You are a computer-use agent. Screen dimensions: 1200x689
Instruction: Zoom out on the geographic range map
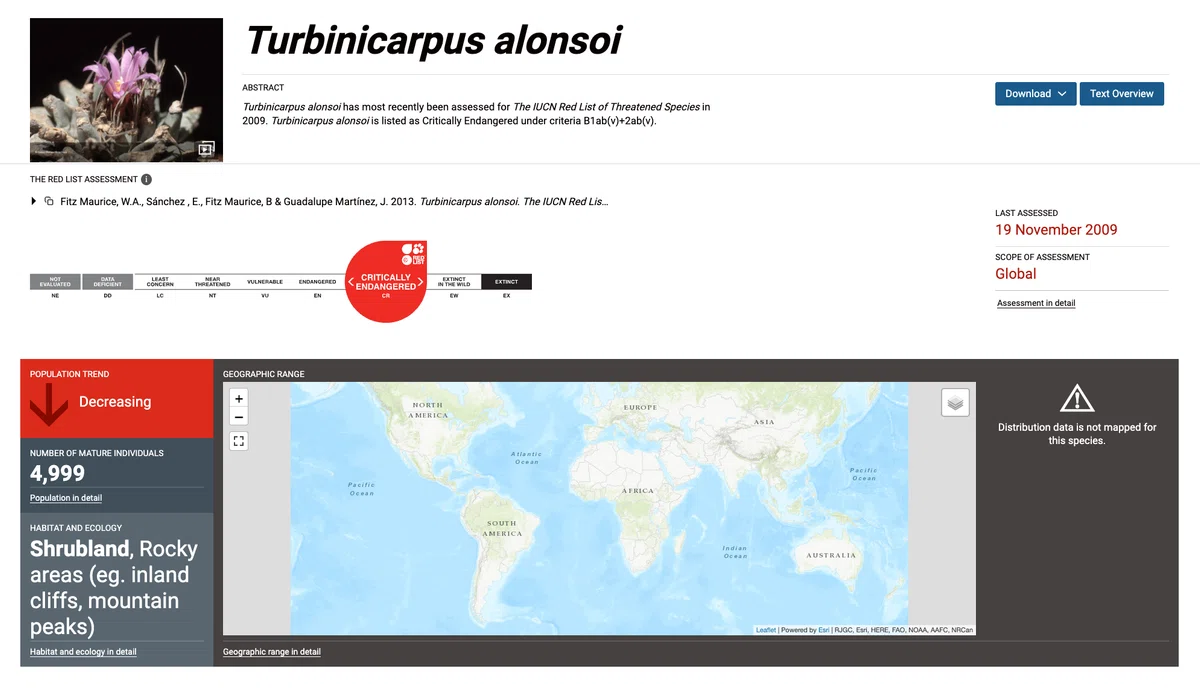[x=239, y=417]
